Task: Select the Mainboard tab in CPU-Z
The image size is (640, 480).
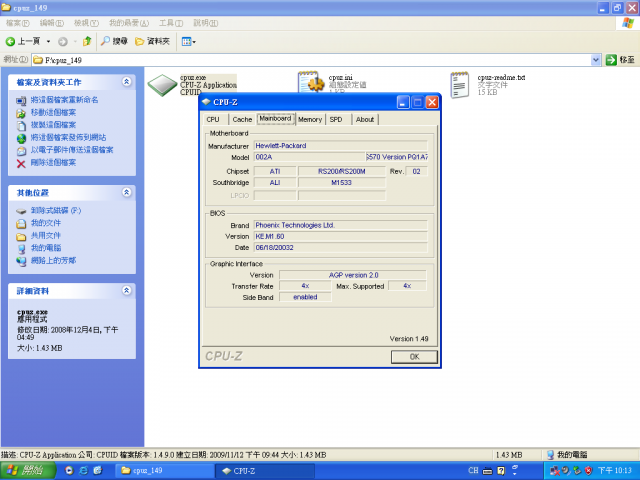Action: click(x=276, y=118)
